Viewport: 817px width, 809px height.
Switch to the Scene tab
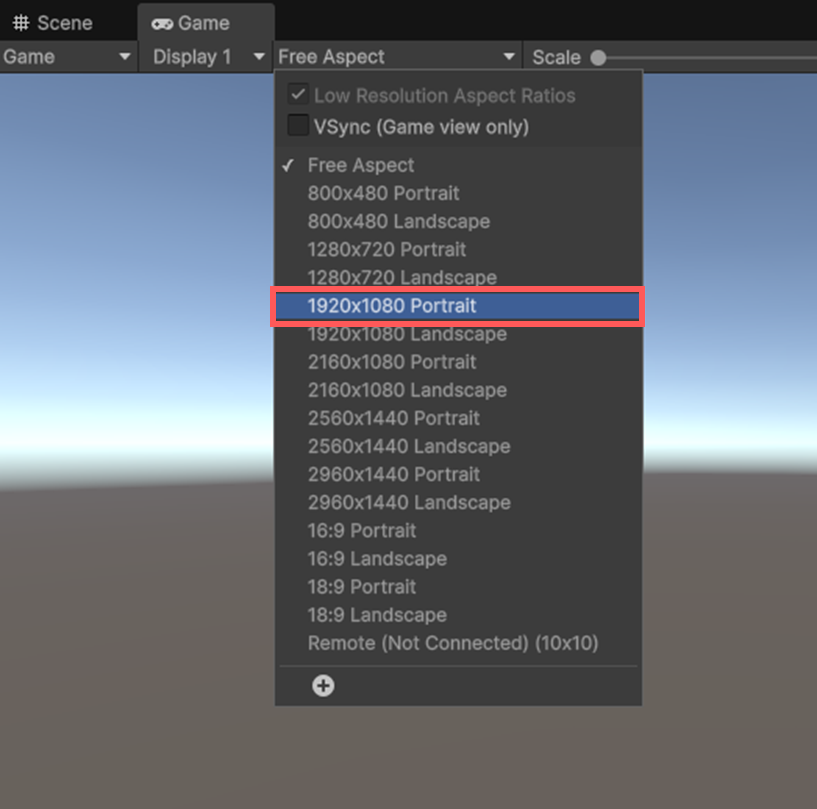click(x=53, y=22)
